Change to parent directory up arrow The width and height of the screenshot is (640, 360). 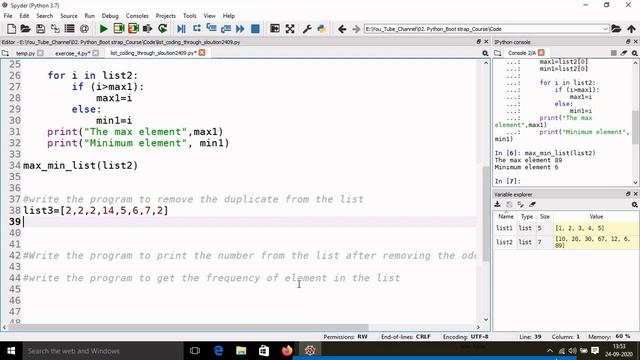[x=631, y=29]
